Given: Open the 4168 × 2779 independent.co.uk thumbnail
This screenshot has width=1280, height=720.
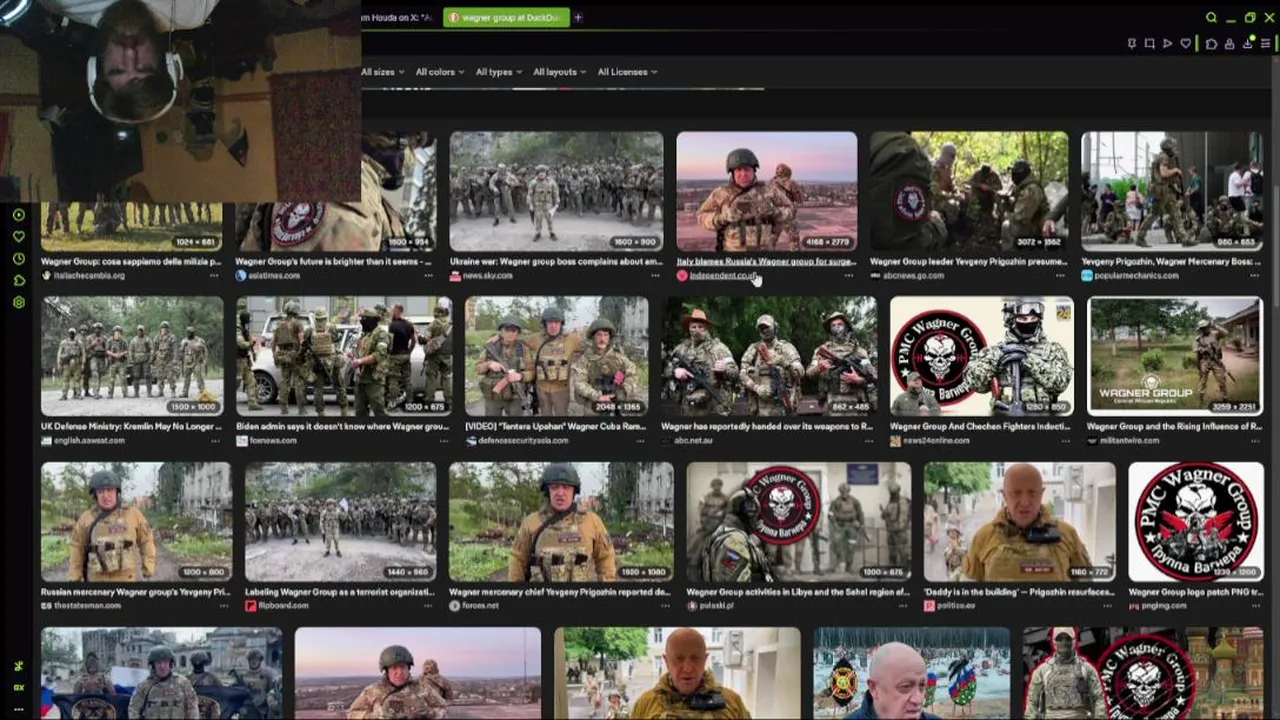Looking at the screenshot, I should 766,191.
